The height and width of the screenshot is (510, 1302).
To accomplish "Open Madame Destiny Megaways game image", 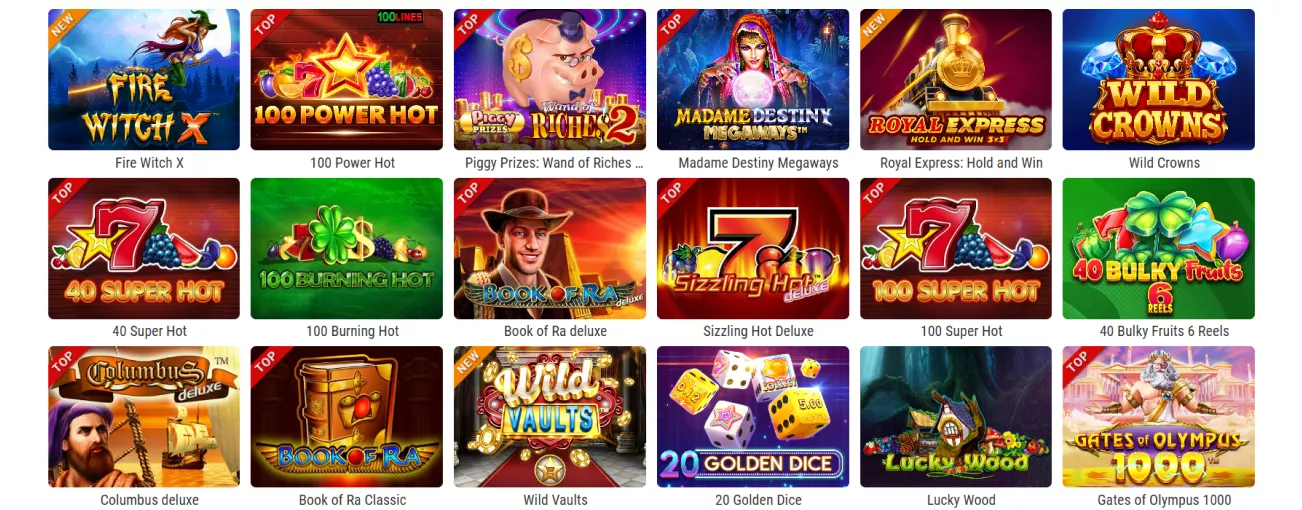I will tap(753, 80).
